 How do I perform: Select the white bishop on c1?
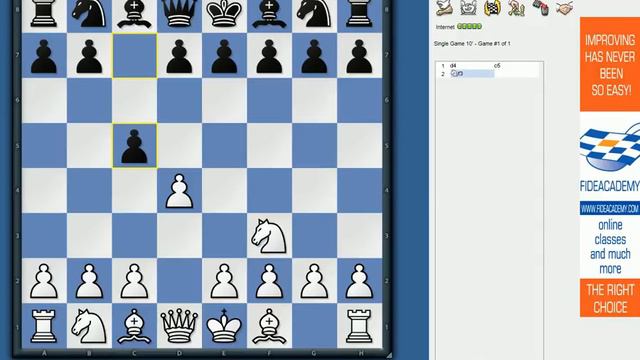[x=134, y=327]
